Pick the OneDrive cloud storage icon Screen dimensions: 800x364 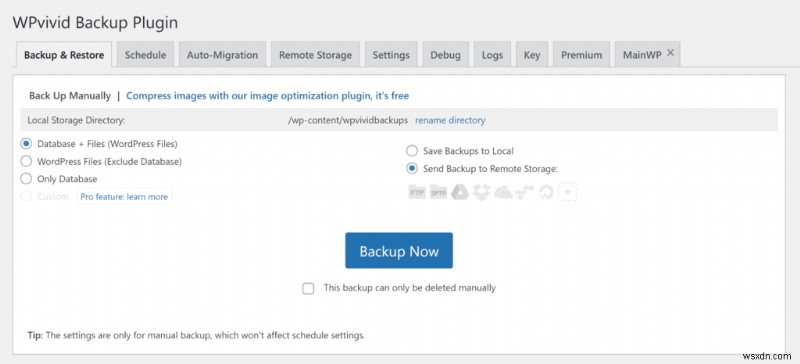point(503,192)
